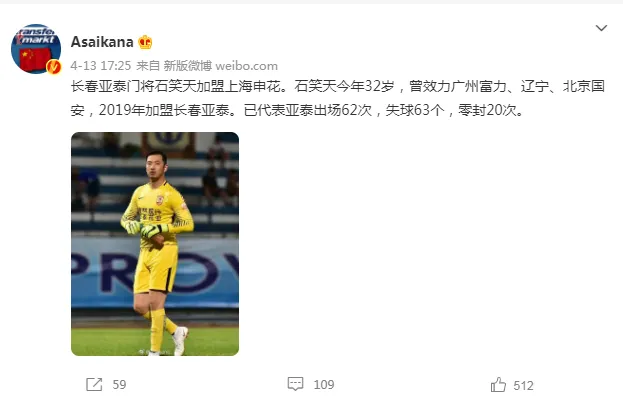Click the Asaikana username
Viewport: 623px width, 404px height.
tap(102, 42)
